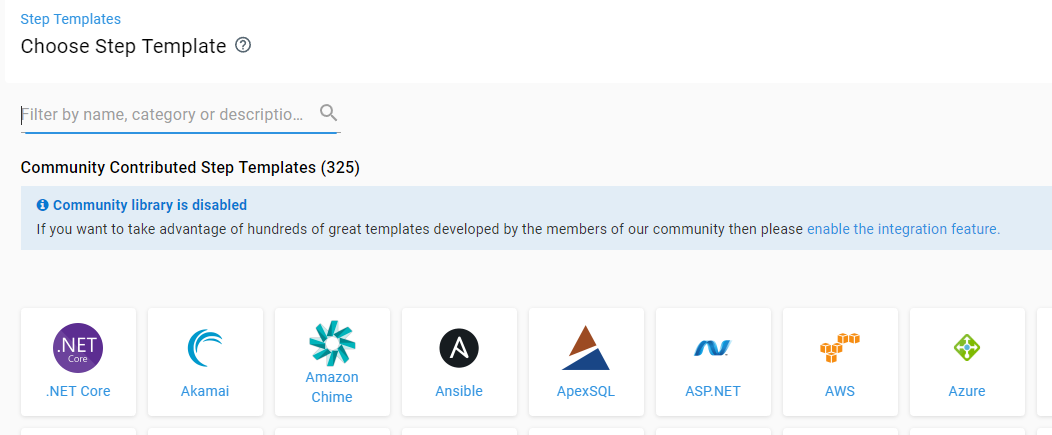Open the Amazon Chime category label
The width and height of the screenshot is (1052, 435).
[x=332, y=387]
